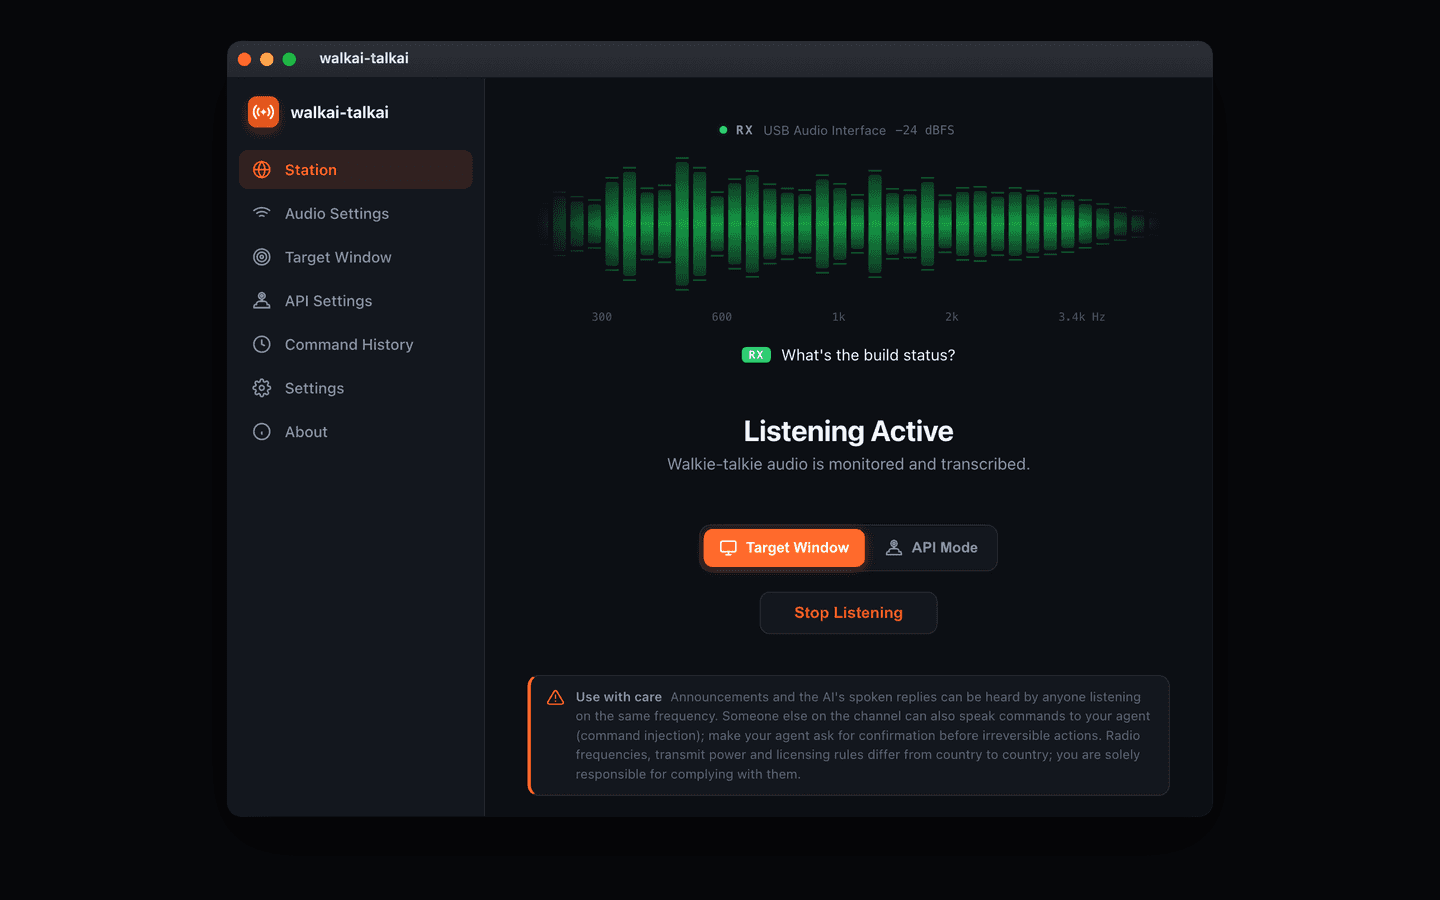Screen dimensions: 1440x900
Task: Click the "Use with care" notice title
Action: tap(619, 697)
